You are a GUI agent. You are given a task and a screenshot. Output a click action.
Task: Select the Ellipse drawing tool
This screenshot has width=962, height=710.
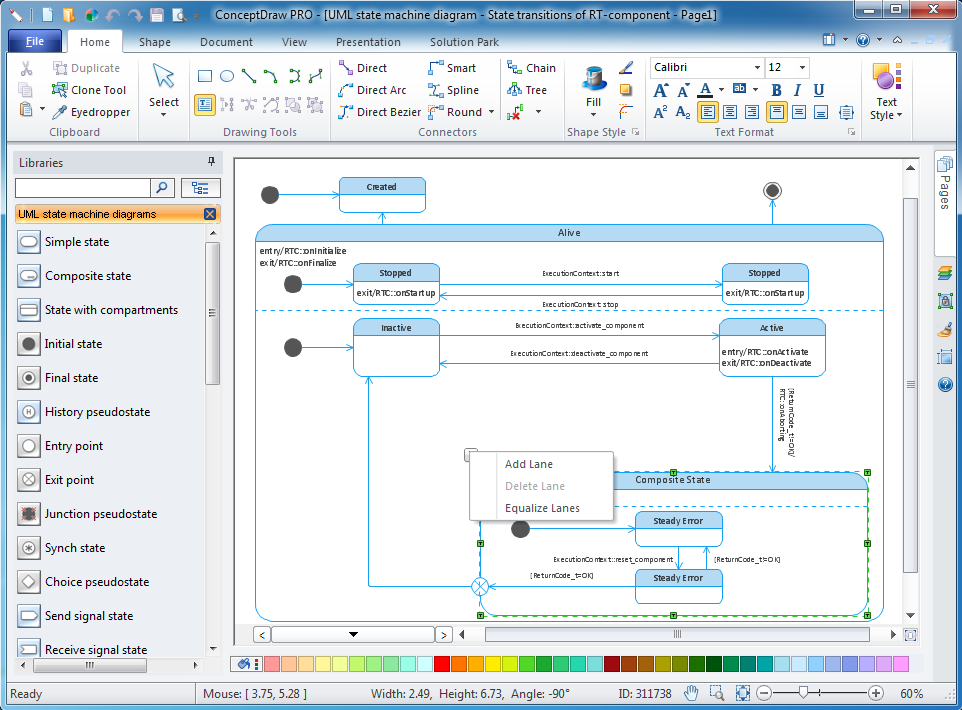pyautogui.click(x=227, y=76)
